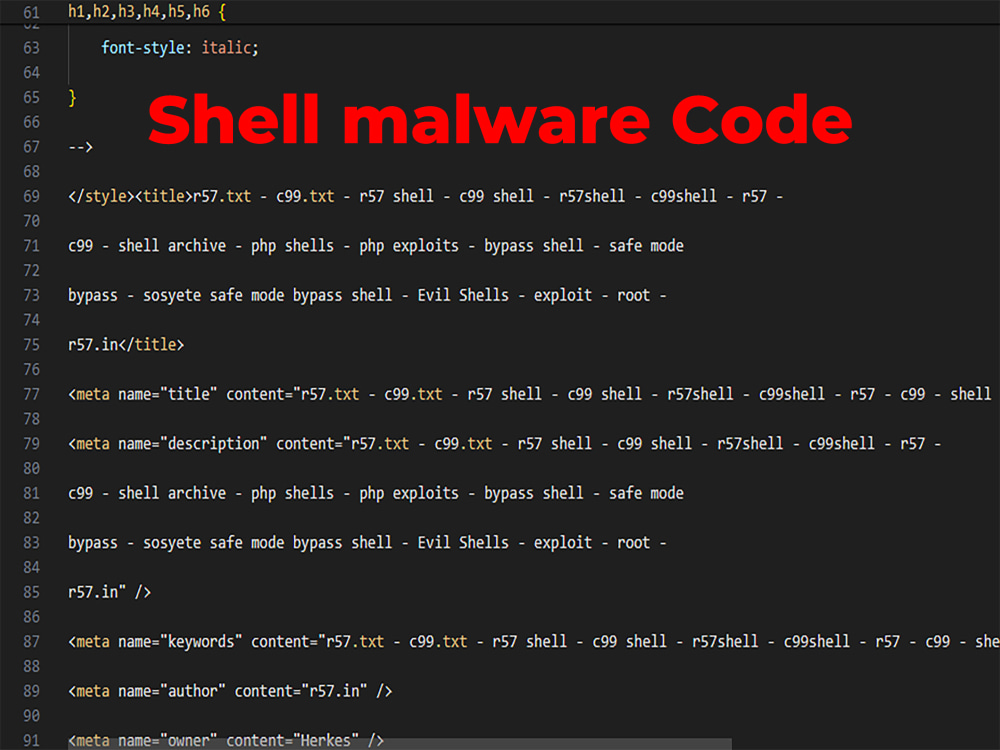The width and height of the screenshot is (1000, 750).
Task: Click 'name="keywords"' attribute on line 87
Action: [x=180, y=642]
